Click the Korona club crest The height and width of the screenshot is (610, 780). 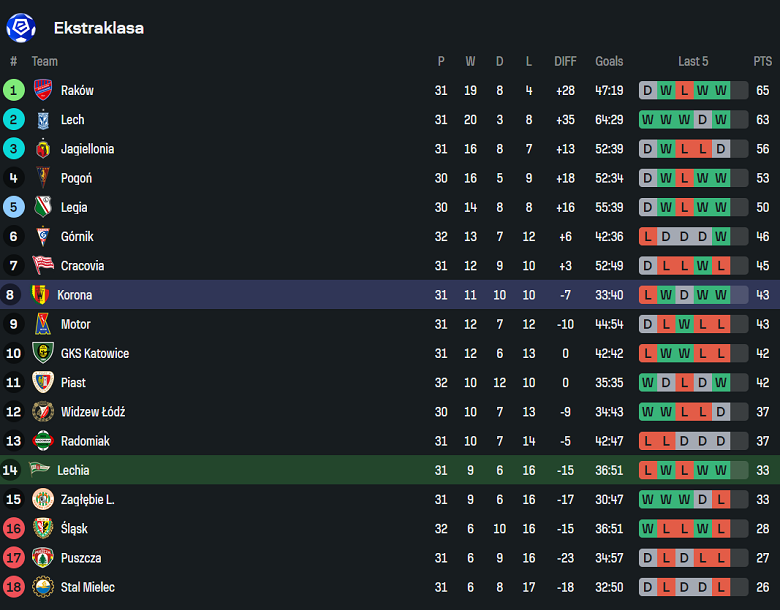[x=40, y=295]
